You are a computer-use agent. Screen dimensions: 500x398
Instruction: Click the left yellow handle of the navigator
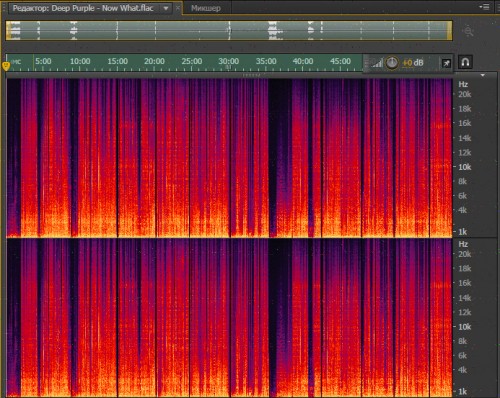point(8,31)
